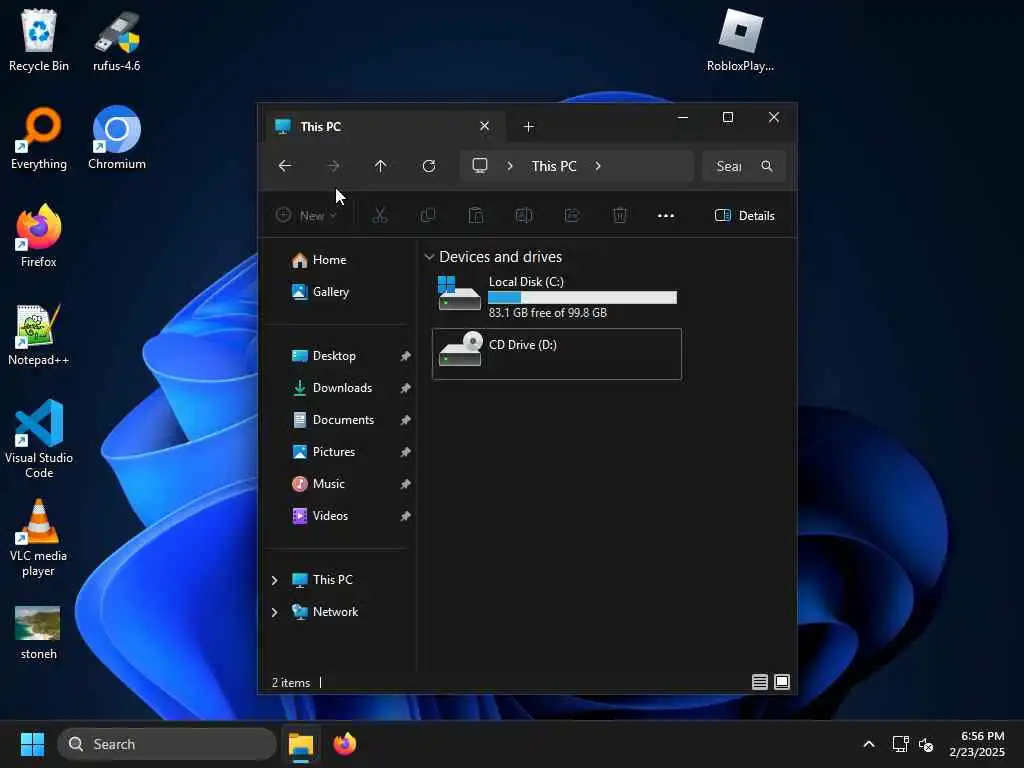Open the New item dropdown
The width and height of the screenshot is (1024, 768).
coord(306,216)
